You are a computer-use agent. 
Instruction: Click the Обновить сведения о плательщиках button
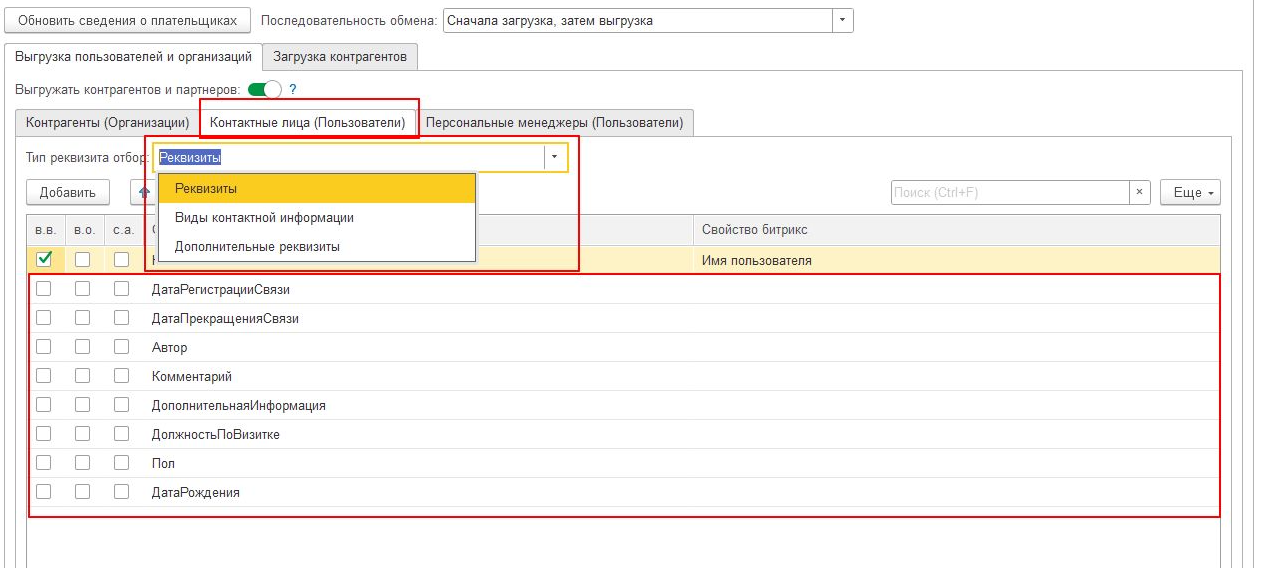[127, 20]
